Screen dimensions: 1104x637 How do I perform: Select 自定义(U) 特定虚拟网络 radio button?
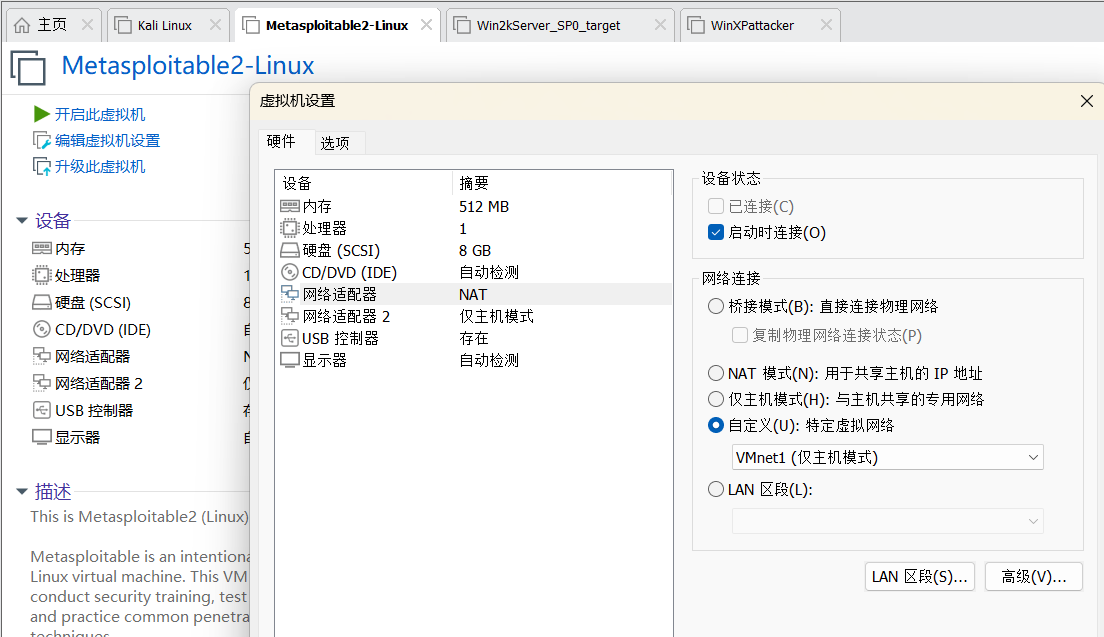pyautogui.click(x=715, y=425)
